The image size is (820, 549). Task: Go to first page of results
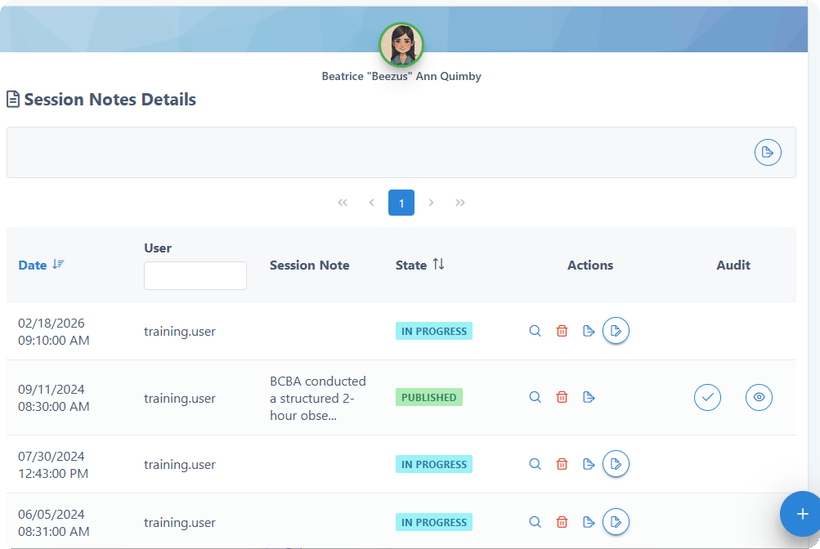click(343, 202)
